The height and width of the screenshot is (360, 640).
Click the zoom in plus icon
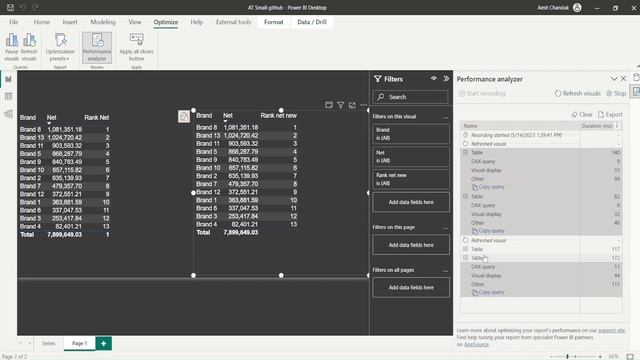[x=600, y=356]
